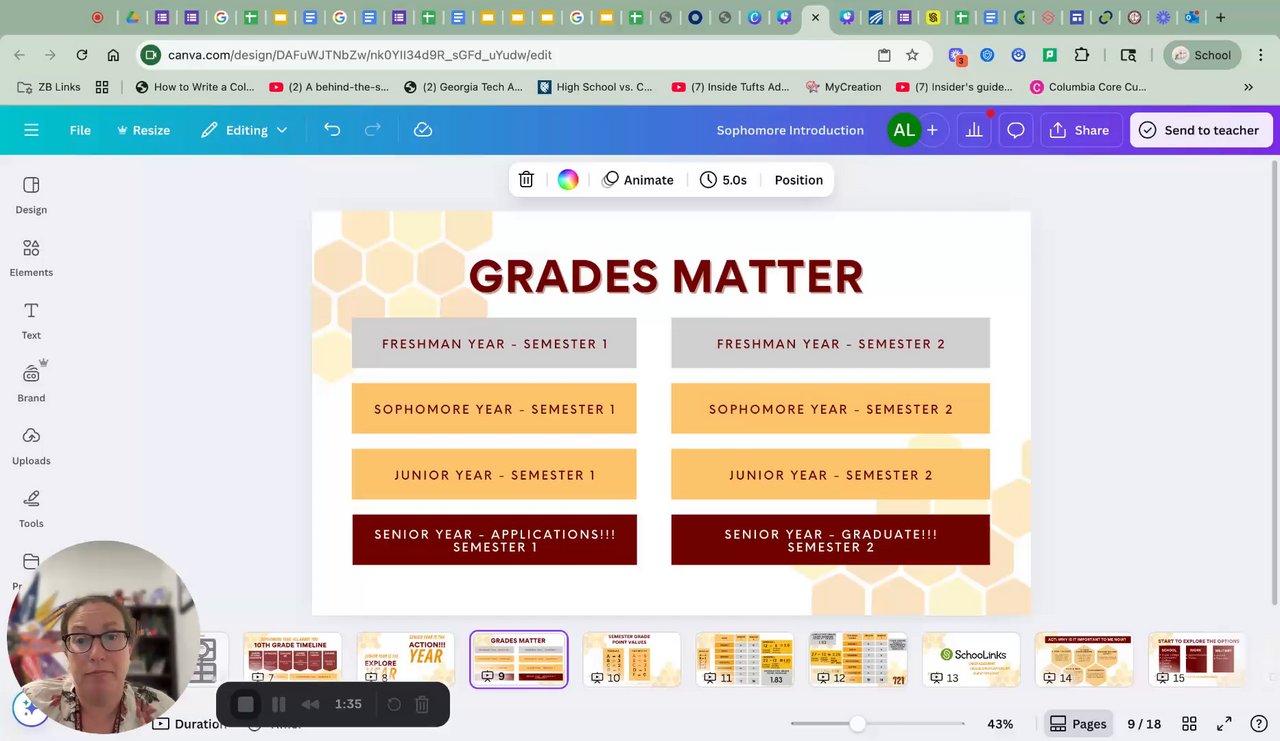Open grid view of all pages
Viewport: 1280px width, 741px height.
[x=1189, y=724]
